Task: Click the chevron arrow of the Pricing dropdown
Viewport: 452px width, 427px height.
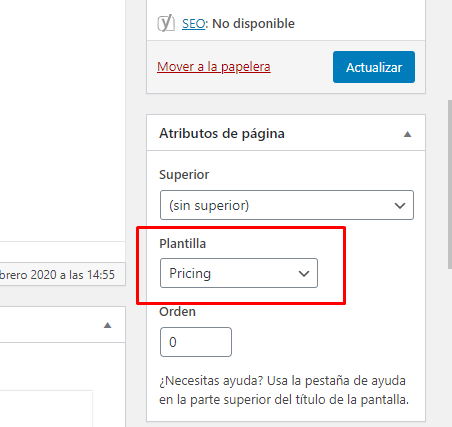Action: click(304, 274)
